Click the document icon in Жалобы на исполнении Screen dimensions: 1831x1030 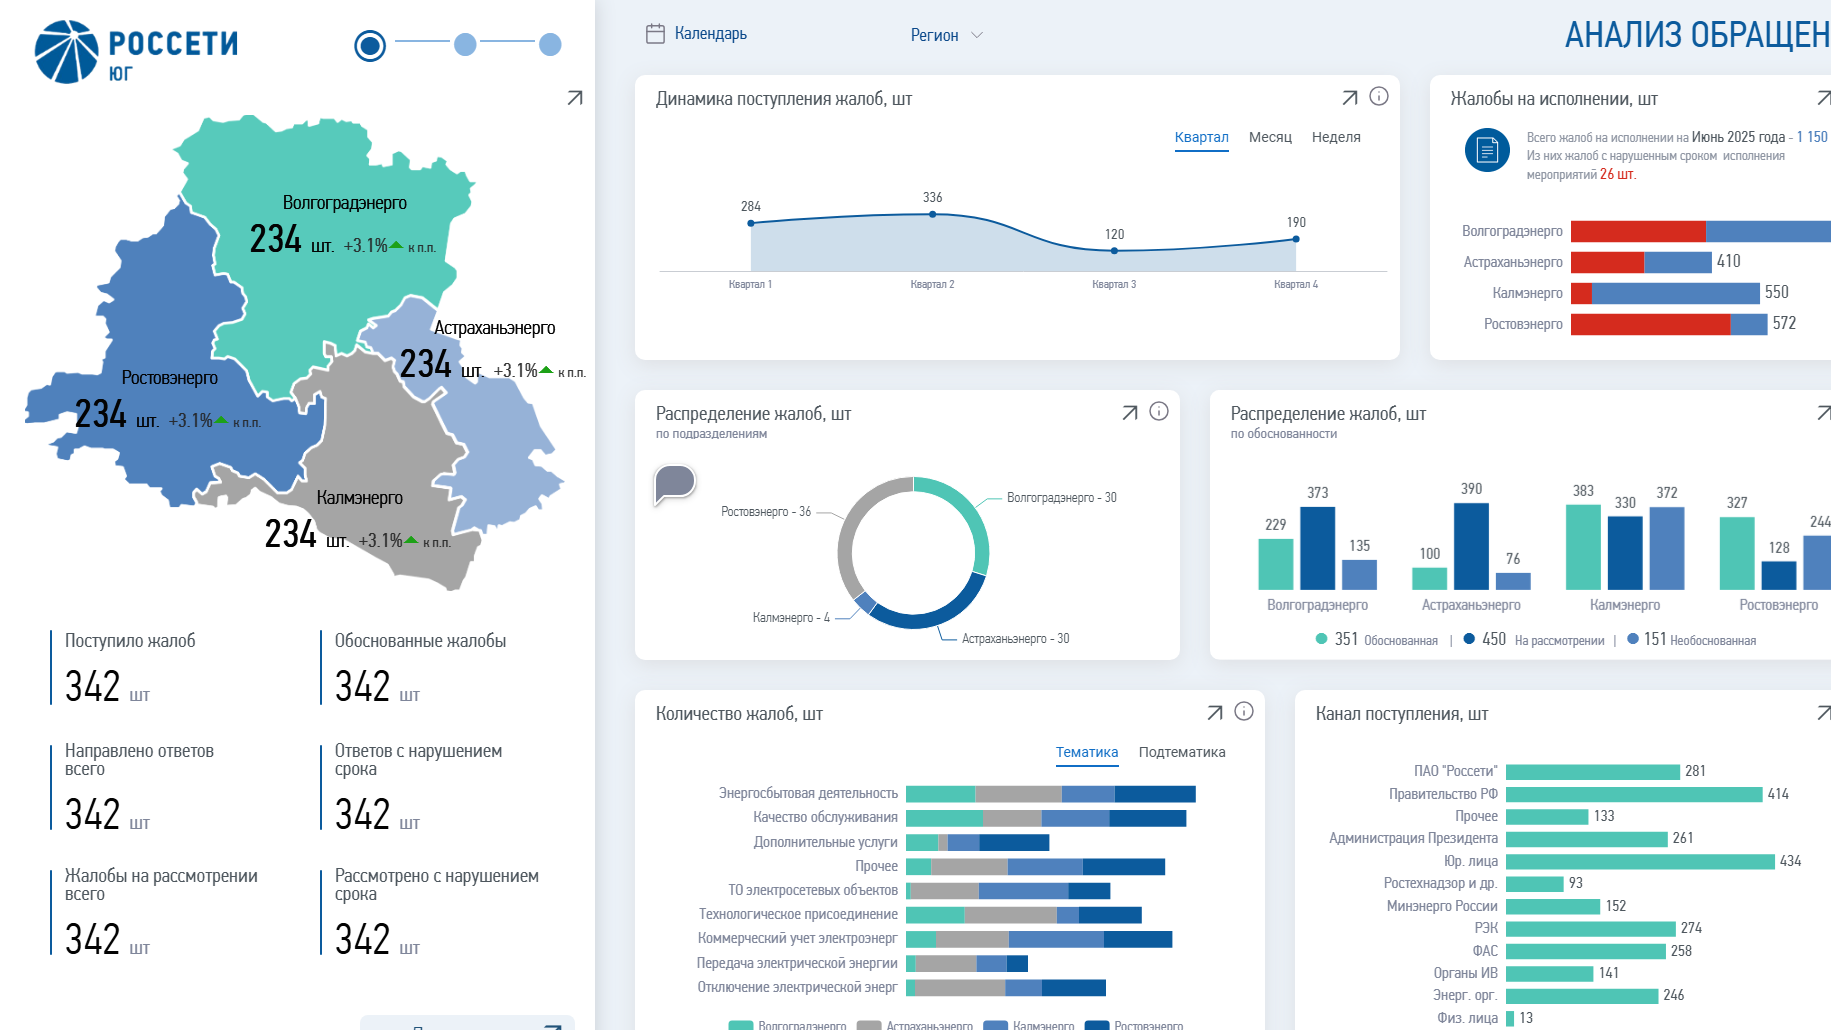[1487, 150]
